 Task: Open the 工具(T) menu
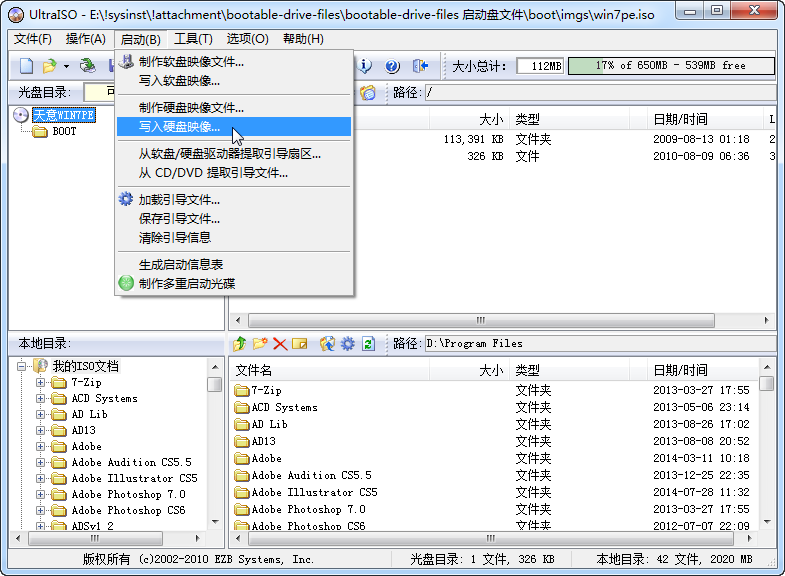(x=193, y=39)
